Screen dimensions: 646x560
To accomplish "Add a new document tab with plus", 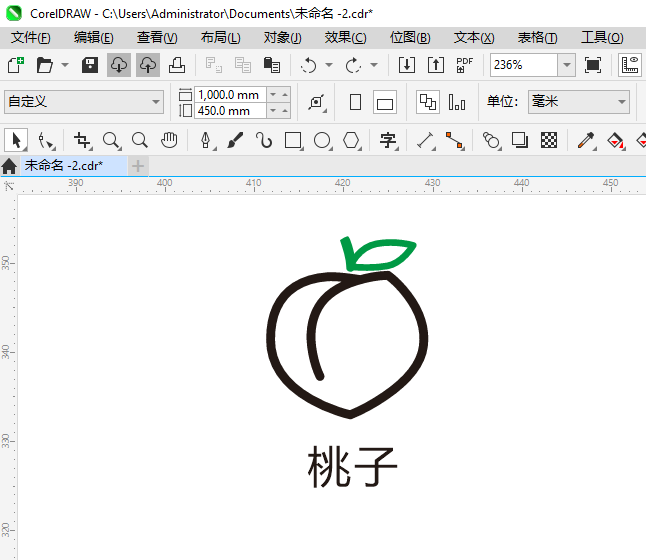I will coord(138,166).
